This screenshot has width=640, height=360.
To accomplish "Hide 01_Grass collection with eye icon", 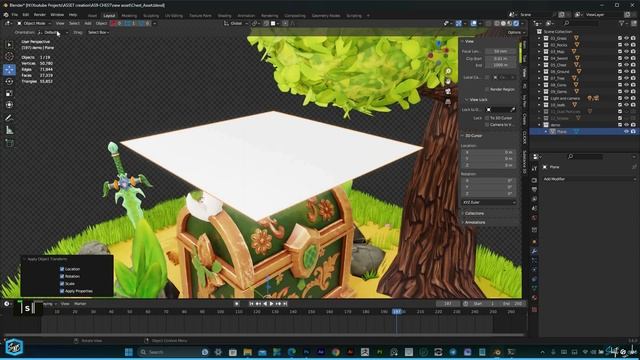I will [627, 38].
